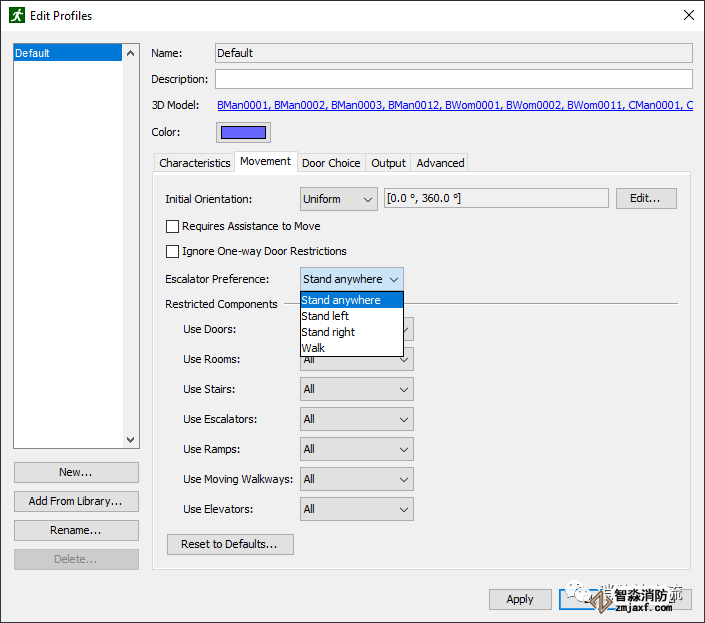
Task: Click the Description text field
Action: 453,79
